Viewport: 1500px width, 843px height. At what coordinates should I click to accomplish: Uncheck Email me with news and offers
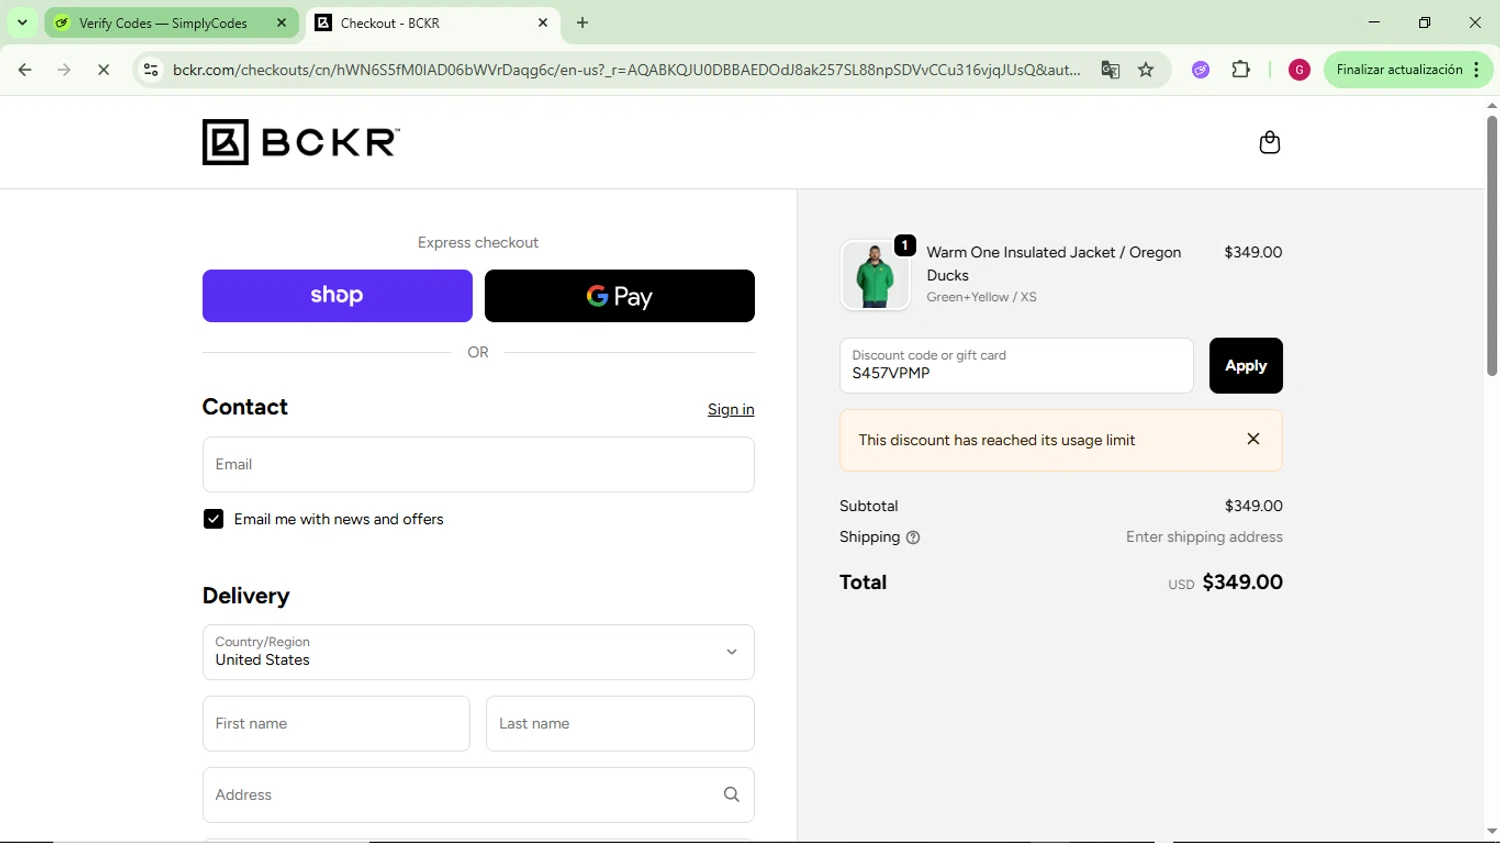[x=213, y=519]
